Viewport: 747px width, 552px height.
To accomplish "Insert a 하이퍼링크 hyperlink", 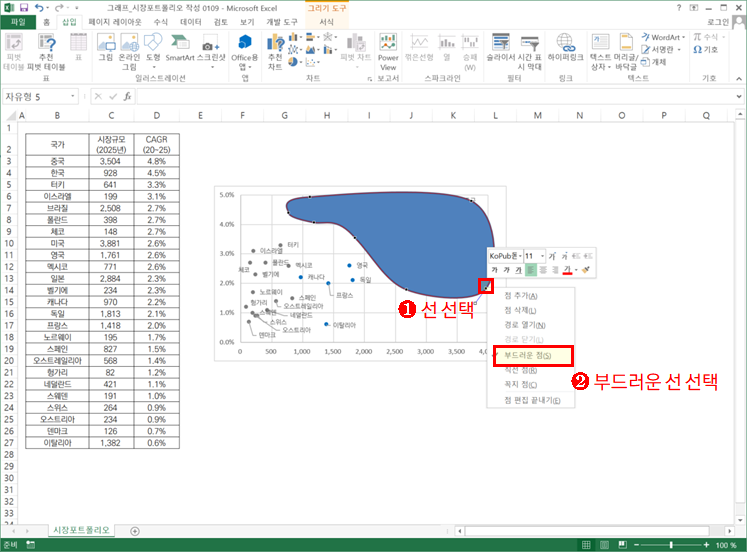I will pos(565,48).
